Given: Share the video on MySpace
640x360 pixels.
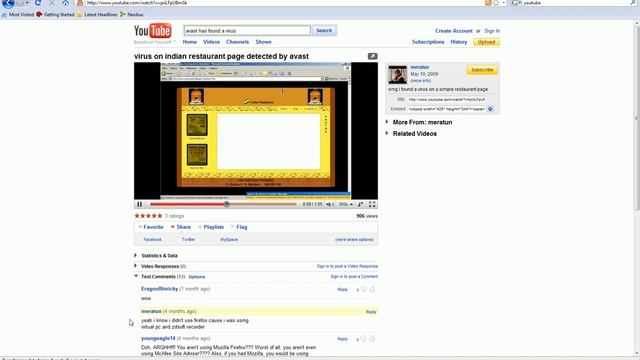Looking at the screenshot, I should tap(229, 240).
